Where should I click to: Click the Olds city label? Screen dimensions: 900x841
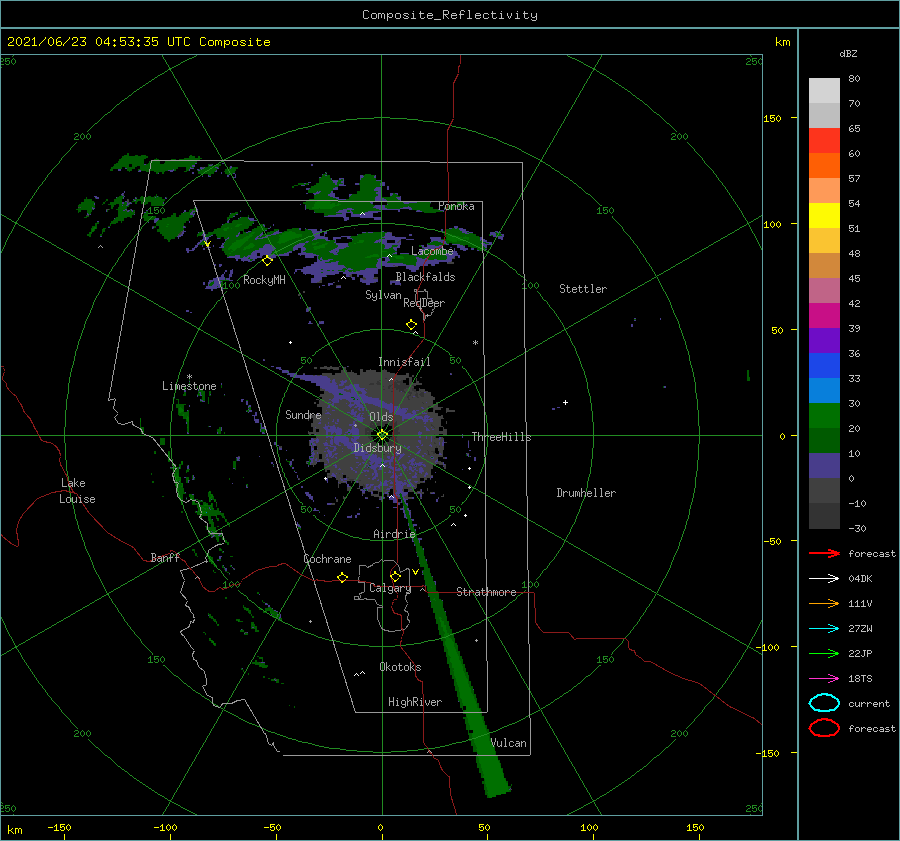coord(381,417)
